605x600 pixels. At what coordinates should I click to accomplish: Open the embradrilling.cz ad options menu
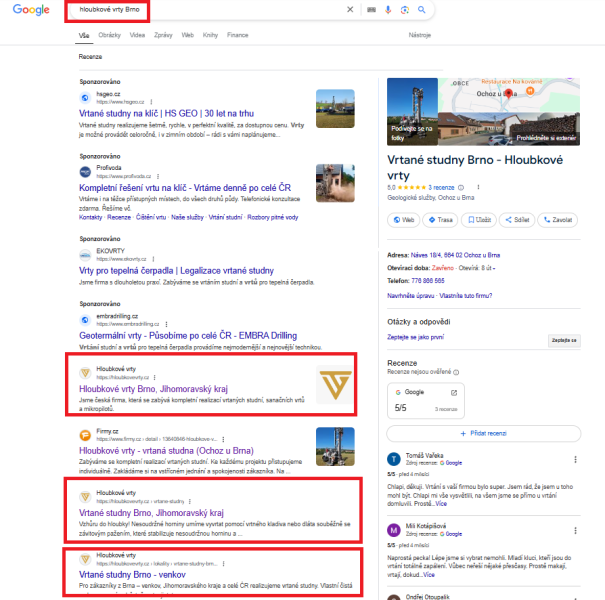166,324
